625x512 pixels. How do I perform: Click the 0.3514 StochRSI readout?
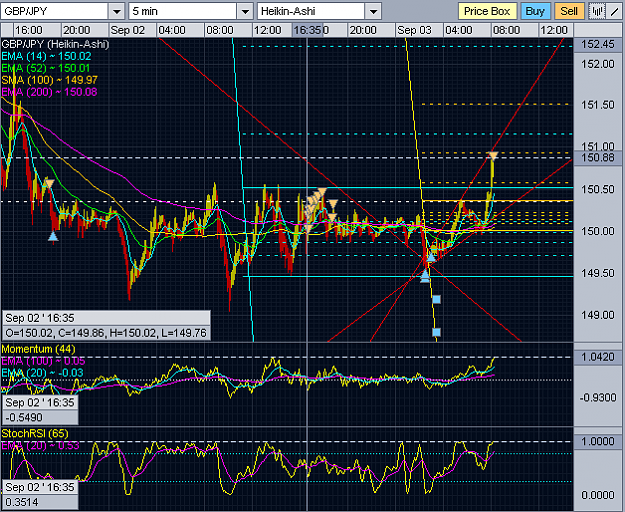(40, 502)
